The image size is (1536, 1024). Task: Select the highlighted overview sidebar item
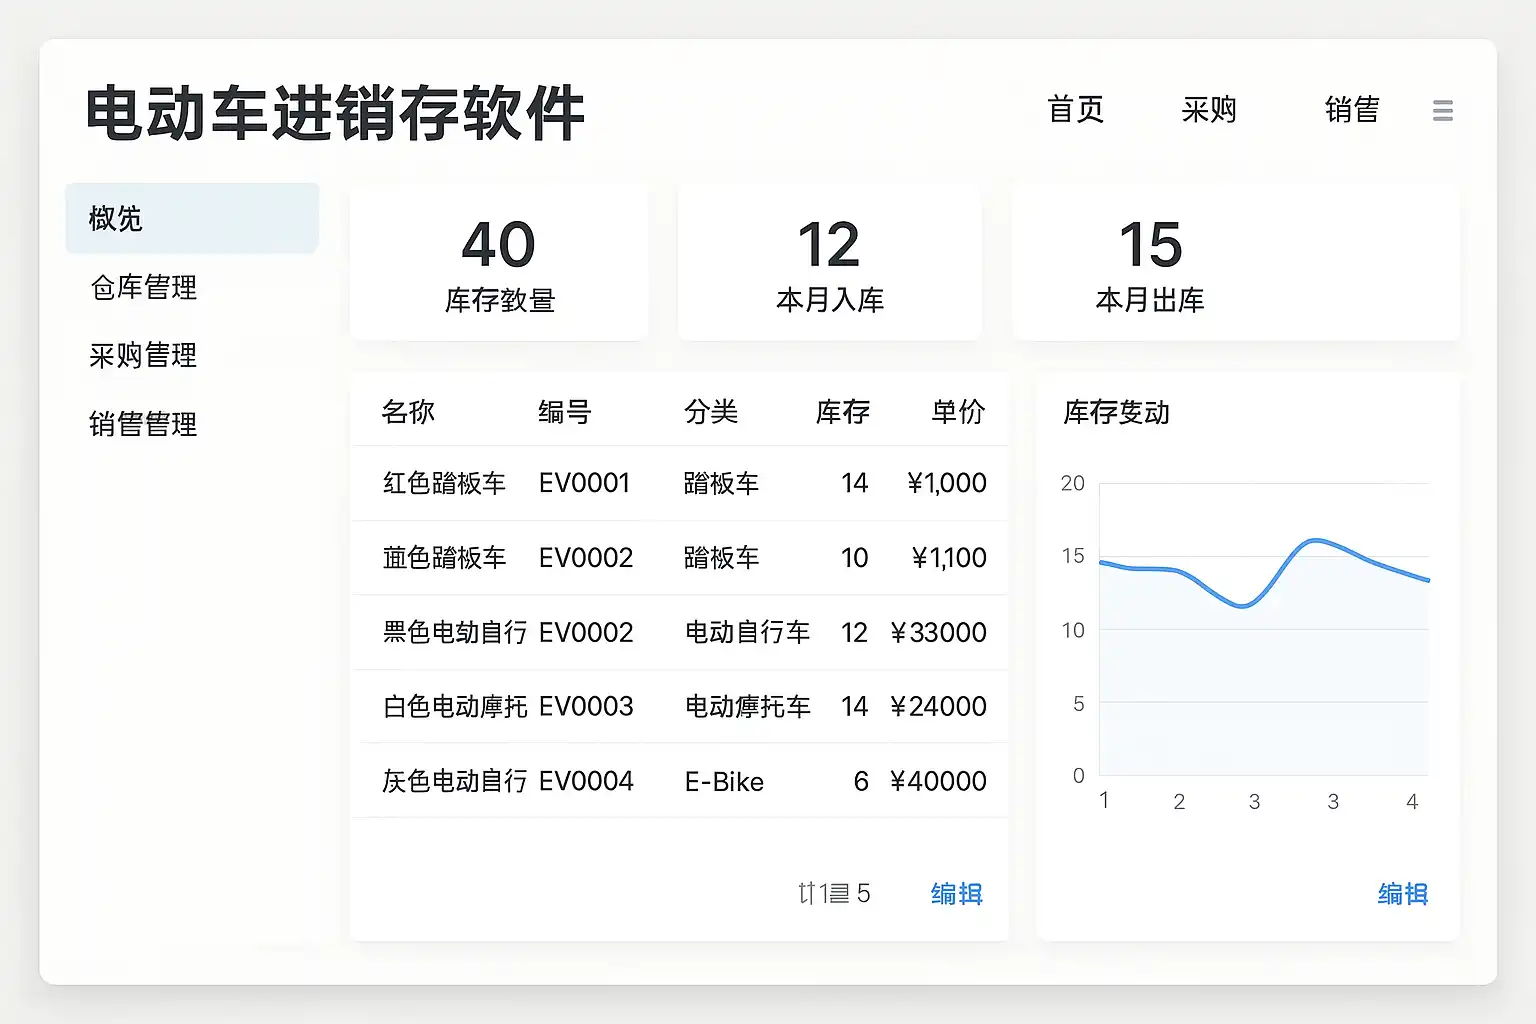coord(191,219)
